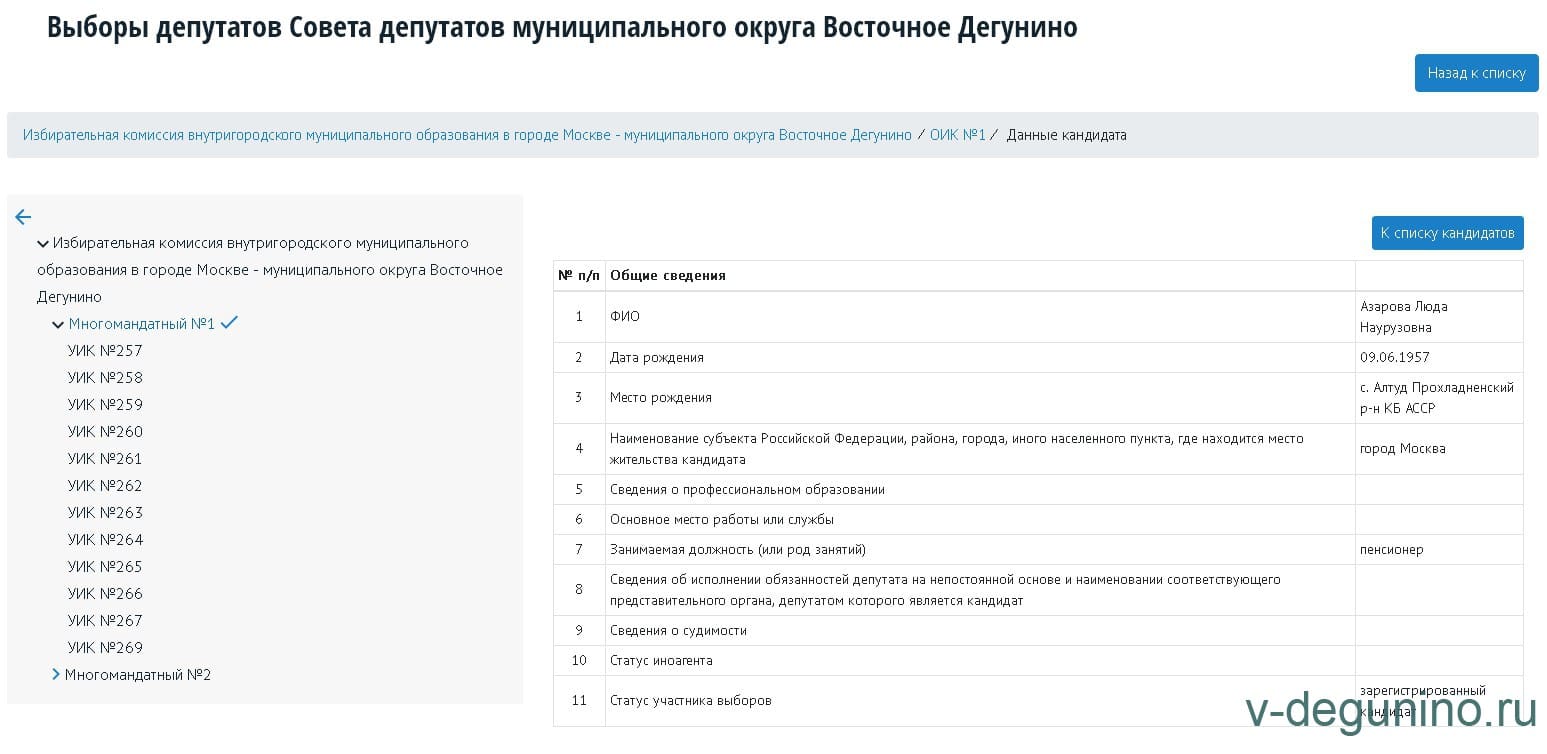1547x754 pixels.
Task: Choose УИК №269 from the tree
Action: coord(105,648)
